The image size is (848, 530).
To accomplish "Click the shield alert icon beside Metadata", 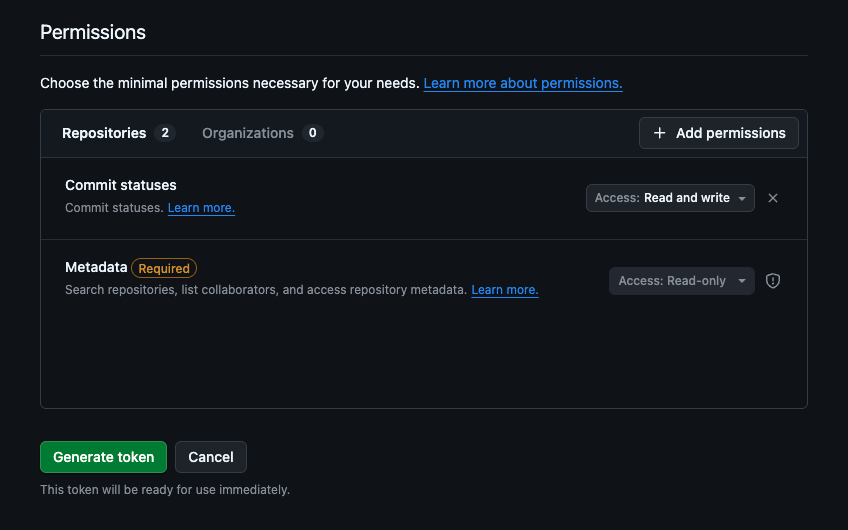I will point(773,281).
